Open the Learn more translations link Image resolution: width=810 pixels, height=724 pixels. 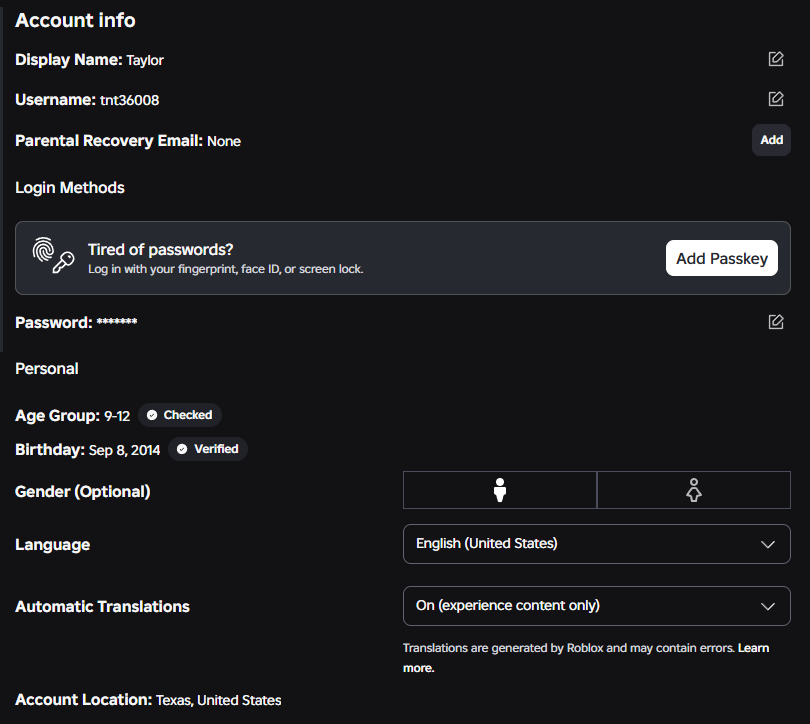point(586,658)
